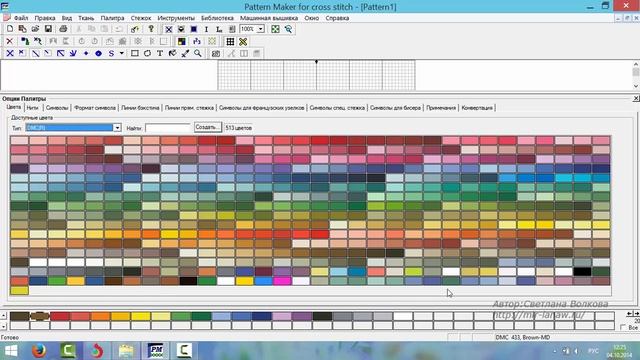Select the navy blue color in palette bar

tap(262, 316)
